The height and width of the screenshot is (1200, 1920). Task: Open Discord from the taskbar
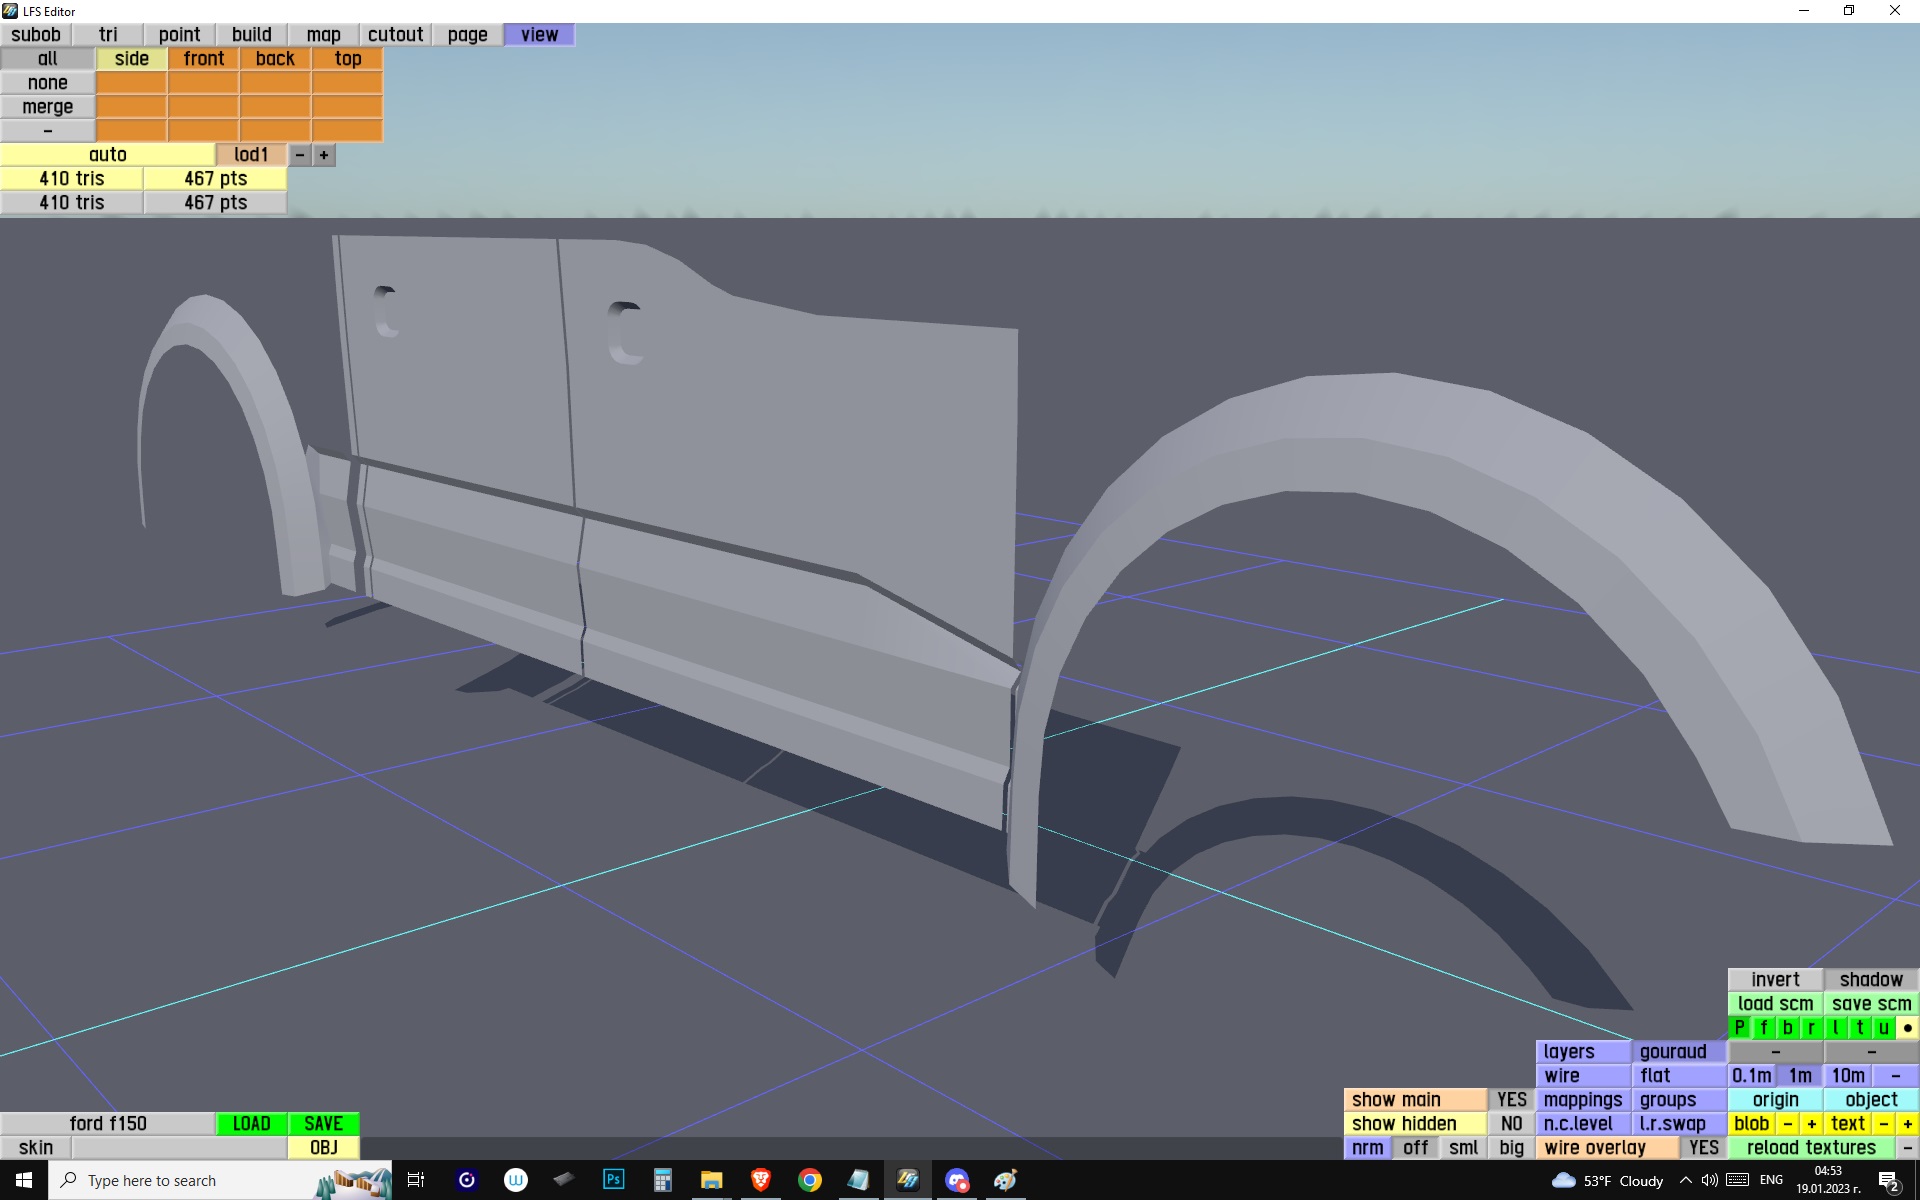click(x=957, y=1180)
